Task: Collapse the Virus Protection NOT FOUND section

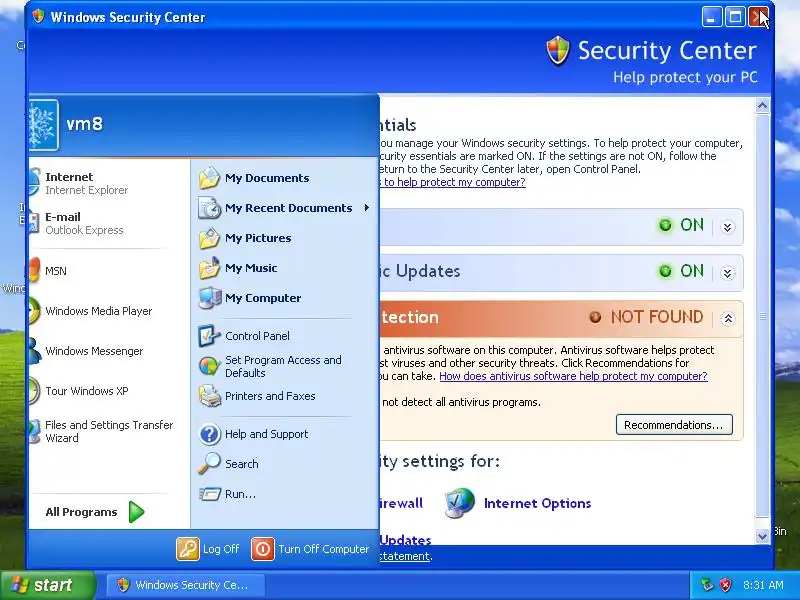Action: pyautogui.click(x=728, y=318)
